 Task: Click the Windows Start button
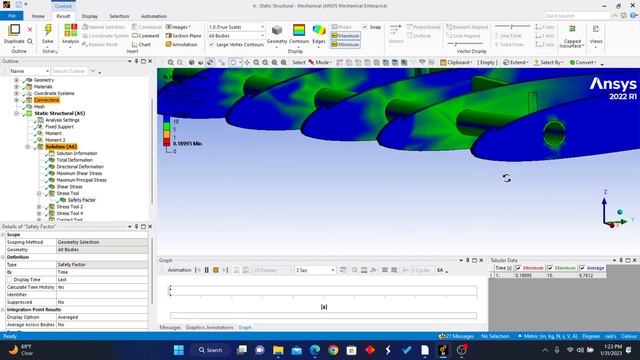coord(179,350)
